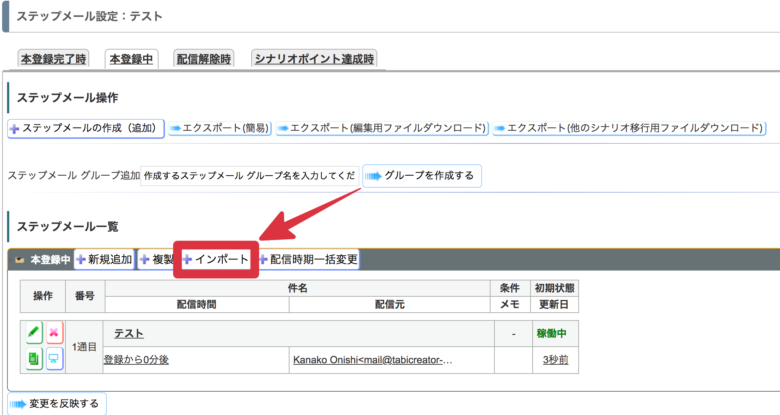The height and width of the screenshot is (415, 780).
Task: Click the ステップメール操作 heading
Action: tap(68, 98)
